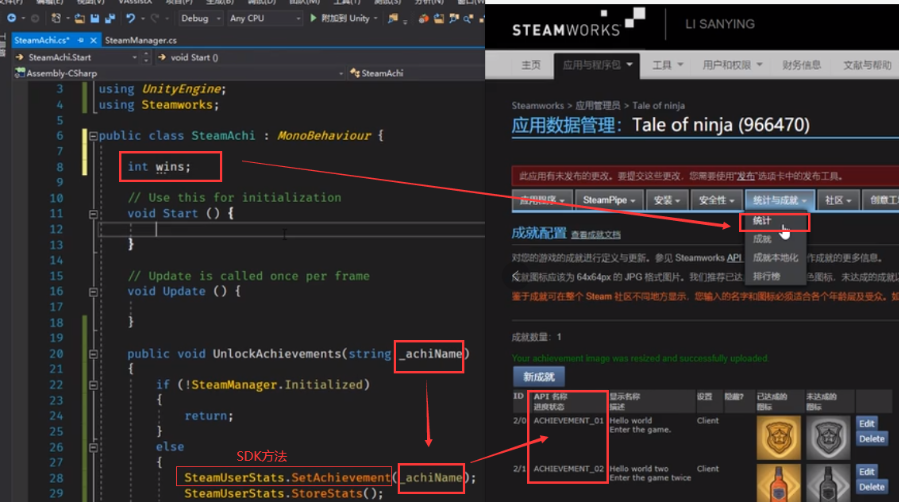Screen dimensions: 899x502
Task: Select 排行榜 from the dropdown menu
Action: pos(766,277)
